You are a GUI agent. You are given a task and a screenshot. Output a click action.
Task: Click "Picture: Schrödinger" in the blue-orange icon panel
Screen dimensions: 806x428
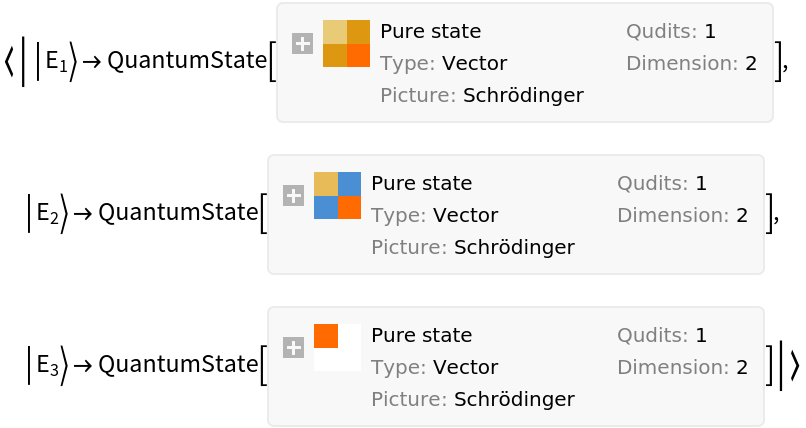(x=472, y=248)
